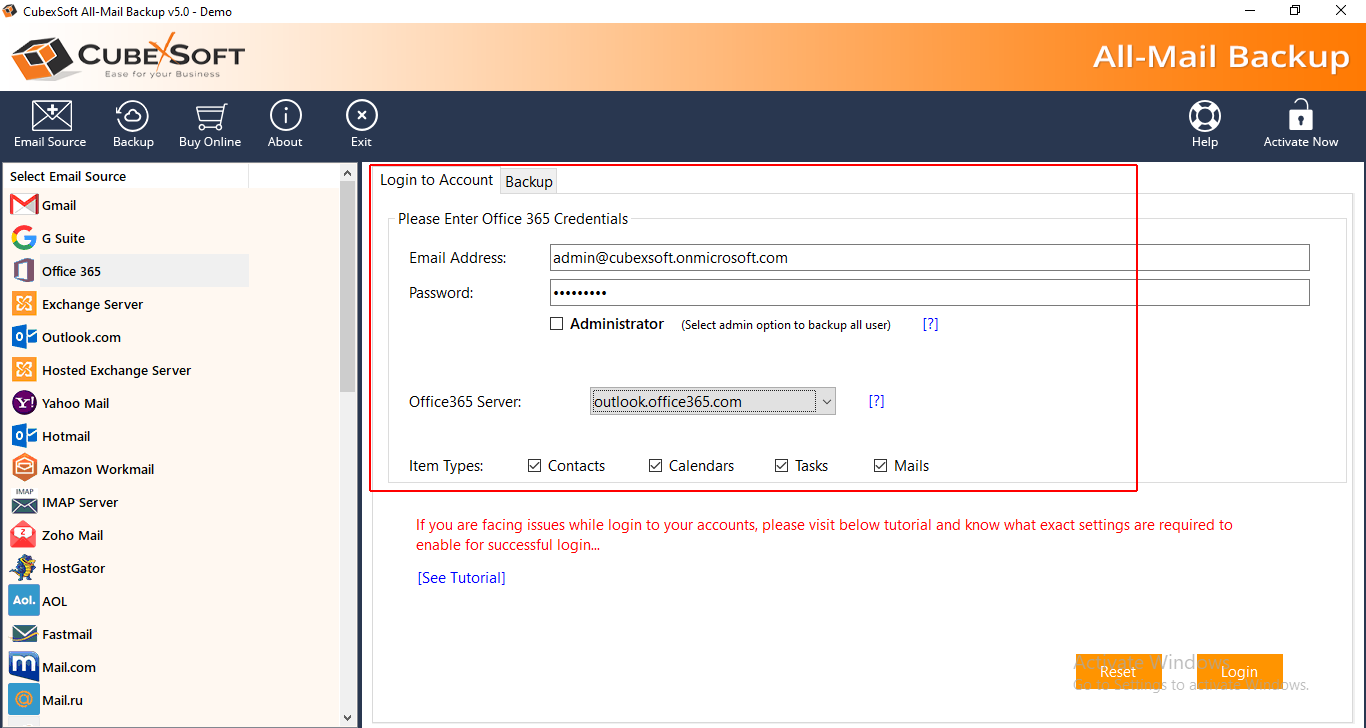Expand the Office365 Server dropdown
1366x728 pixels.
click(826, 402)
